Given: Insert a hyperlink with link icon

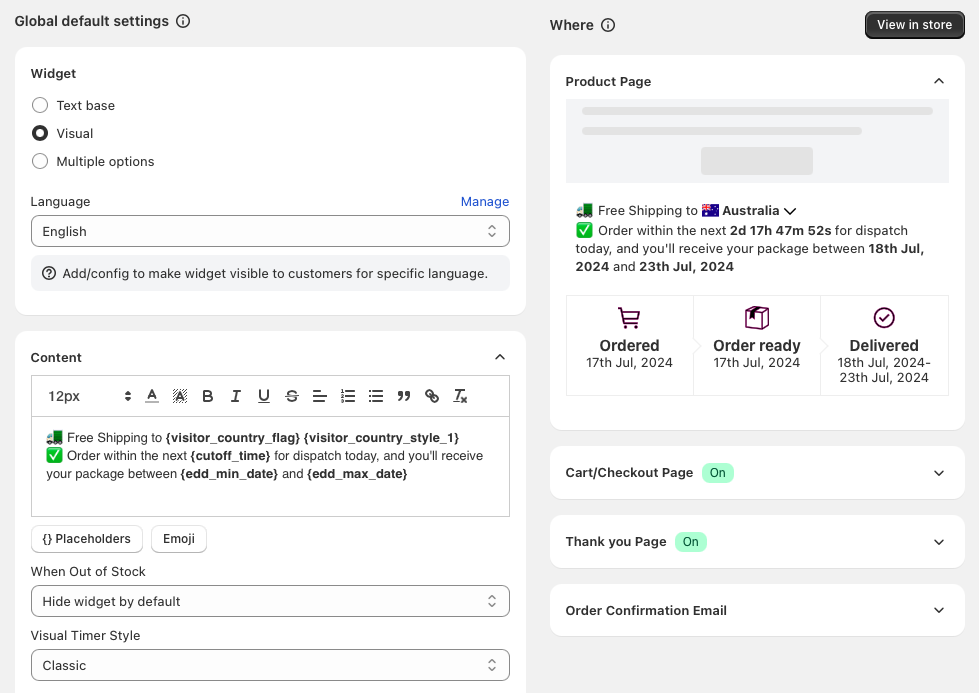Looking at the screenshot, I should pyautogui.click(x=432, y=396).
